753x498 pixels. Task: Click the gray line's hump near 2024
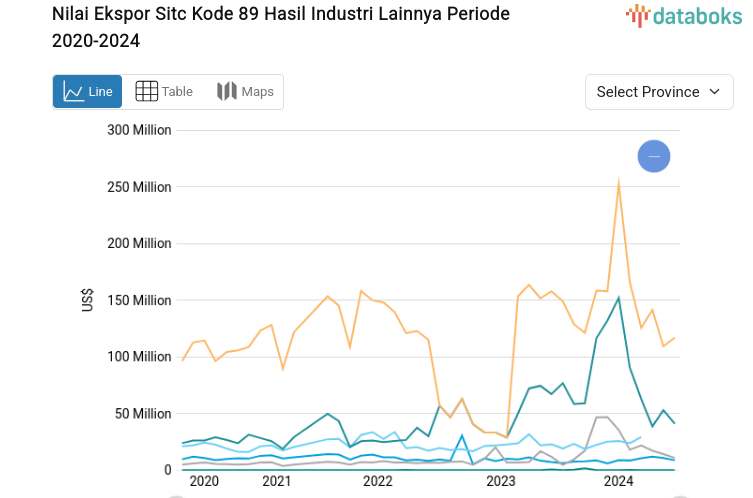tap(602, 417)
